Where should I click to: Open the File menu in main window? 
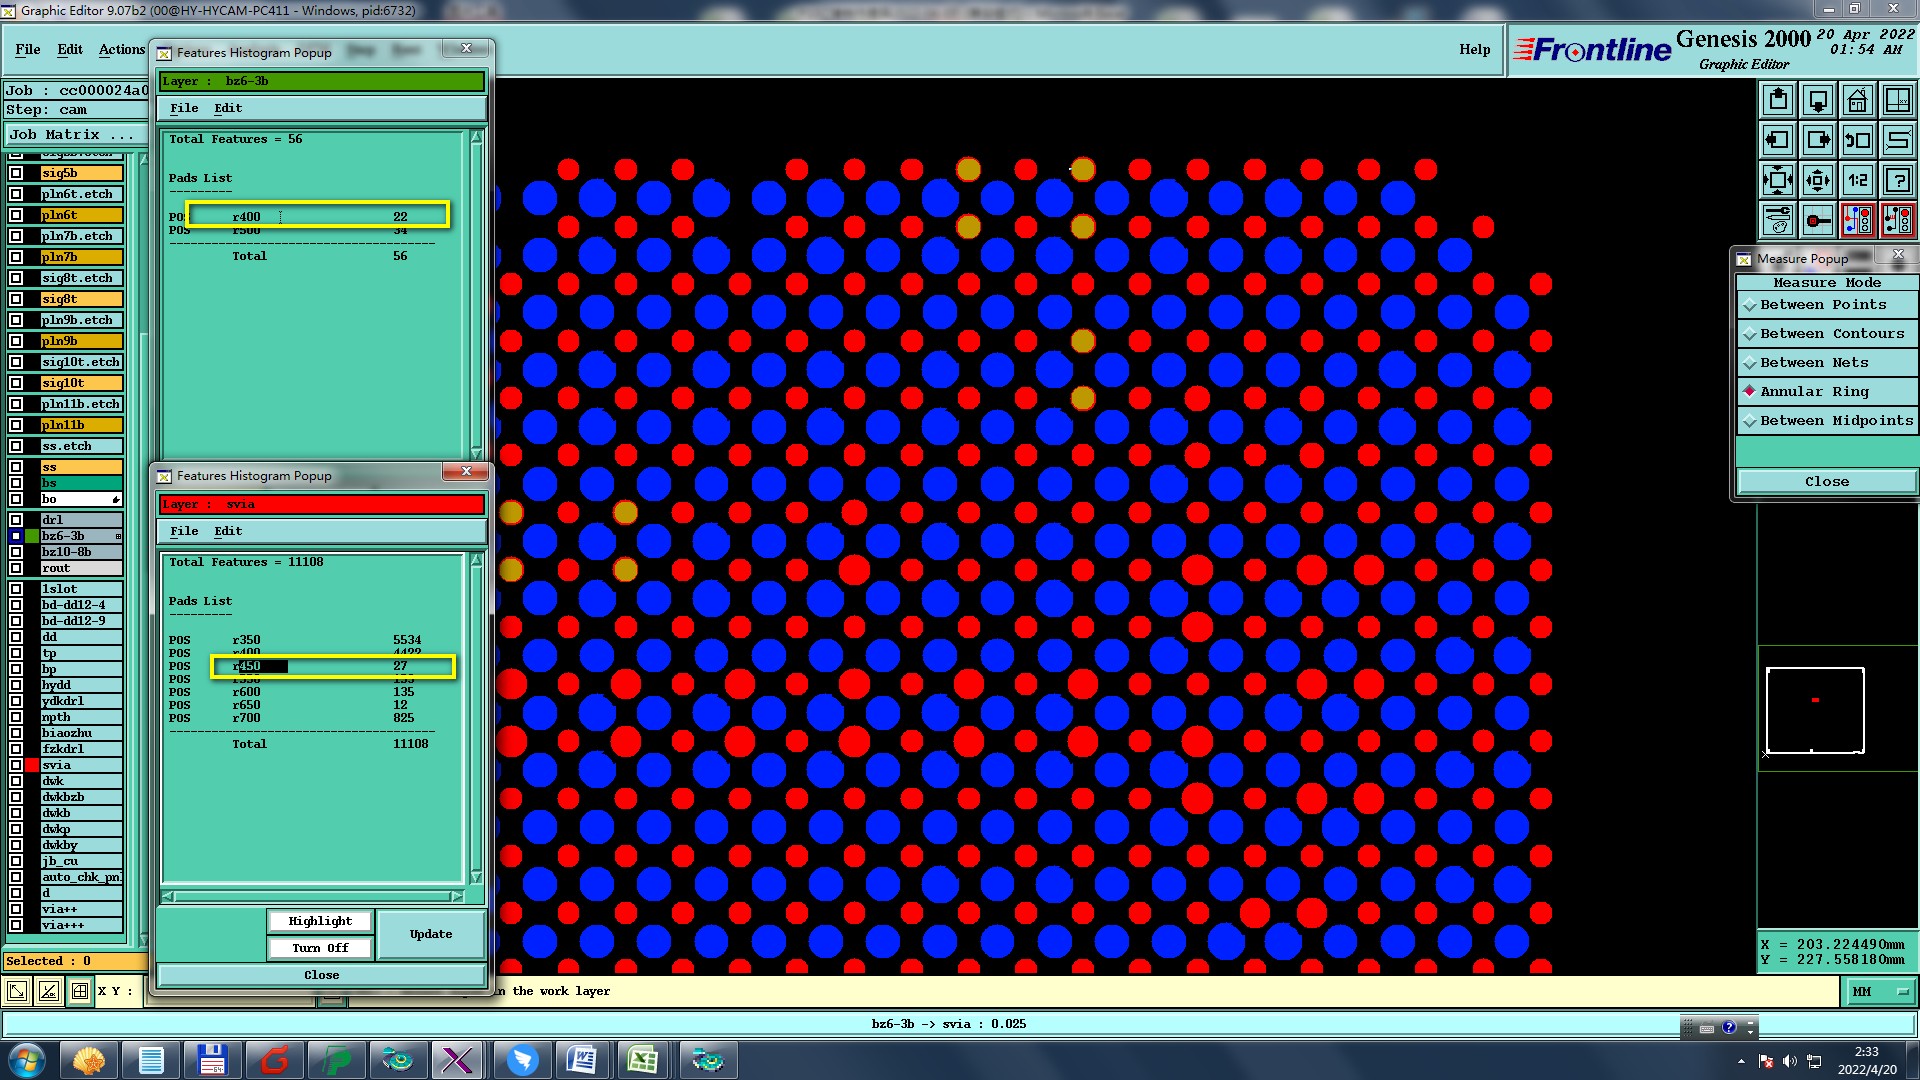(28, 49)
